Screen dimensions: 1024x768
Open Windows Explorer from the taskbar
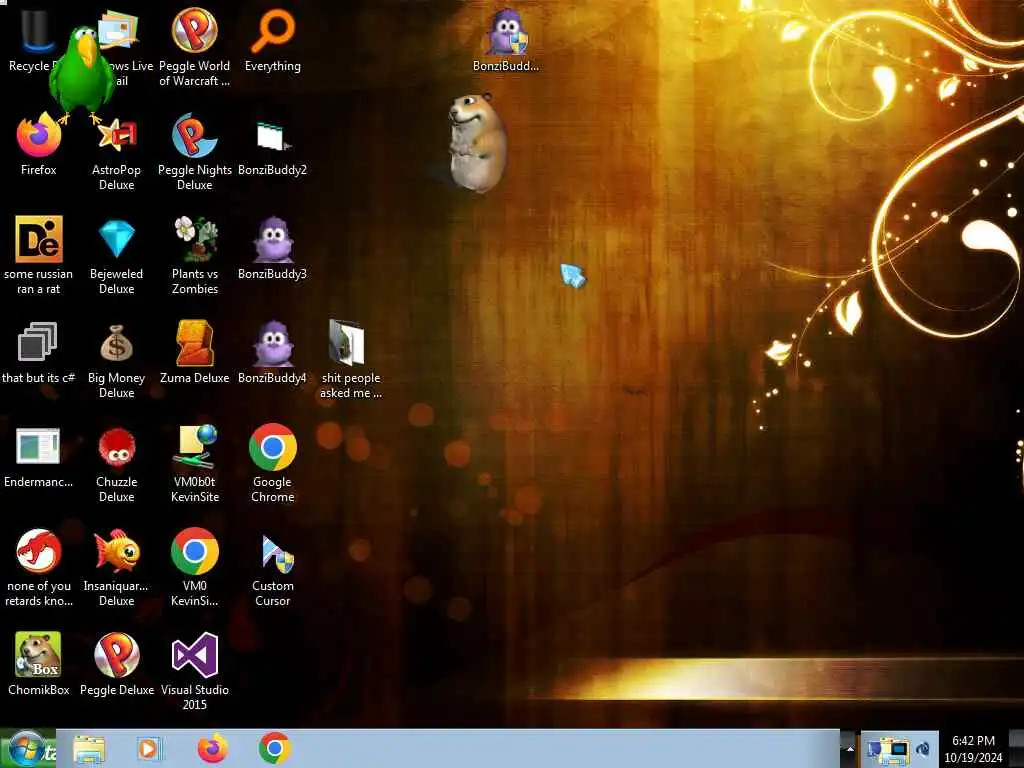(x=89, y=748)
